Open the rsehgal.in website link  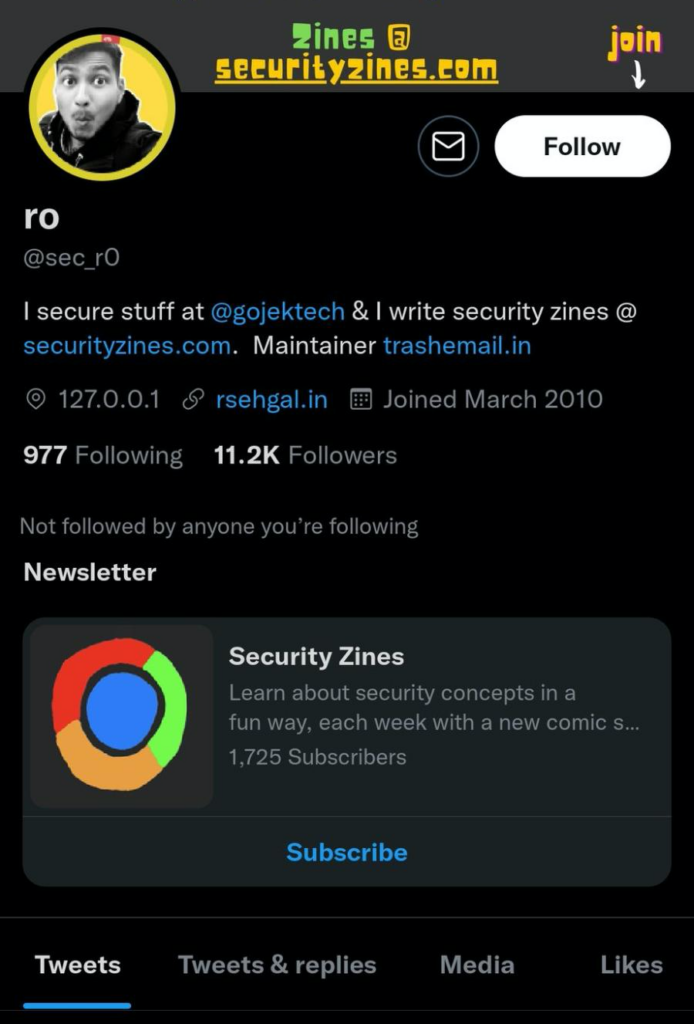(271, 400)
